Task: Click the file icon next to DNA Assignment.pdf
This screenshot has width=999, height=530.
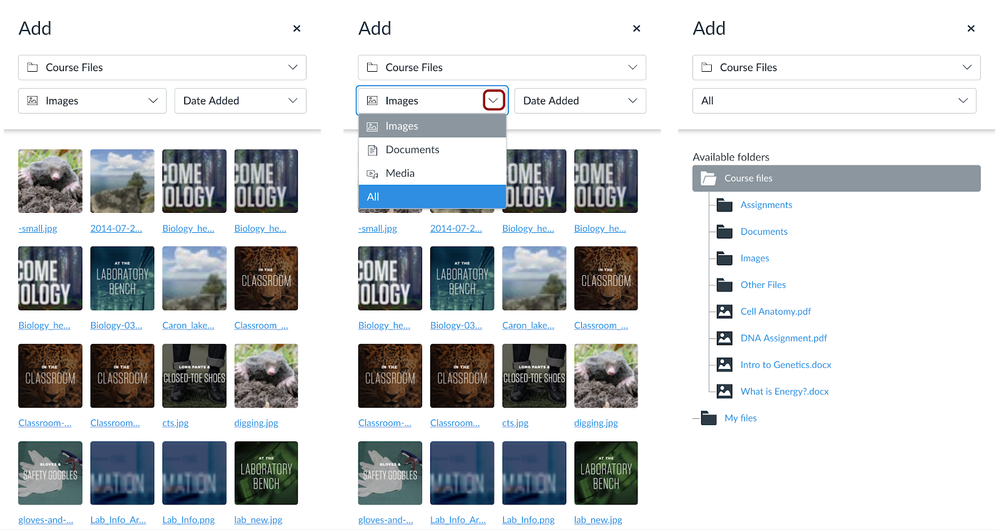Action: tap(724, 338)
